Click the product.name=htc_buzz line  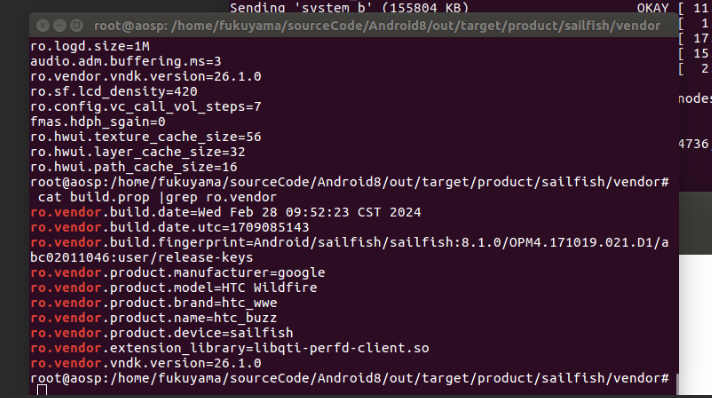[153, 318]
